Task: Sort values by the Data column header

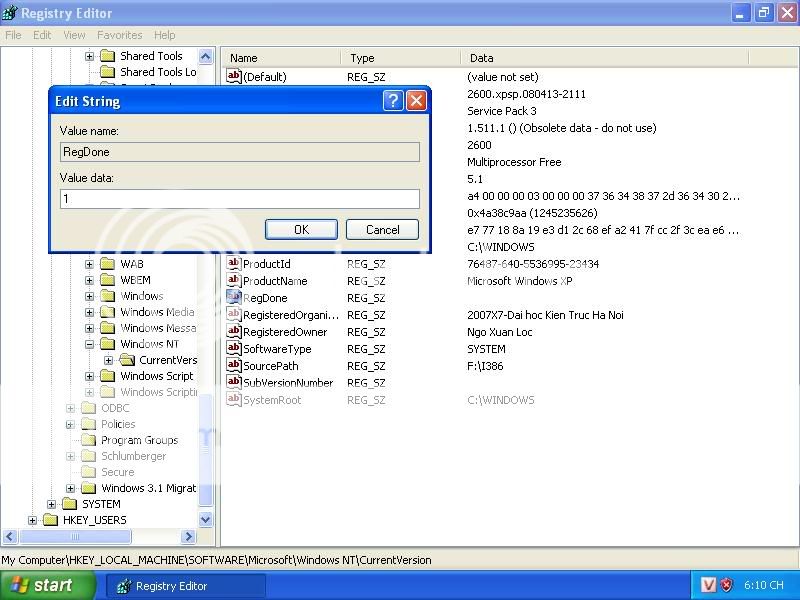Action: tap(605, 58)
